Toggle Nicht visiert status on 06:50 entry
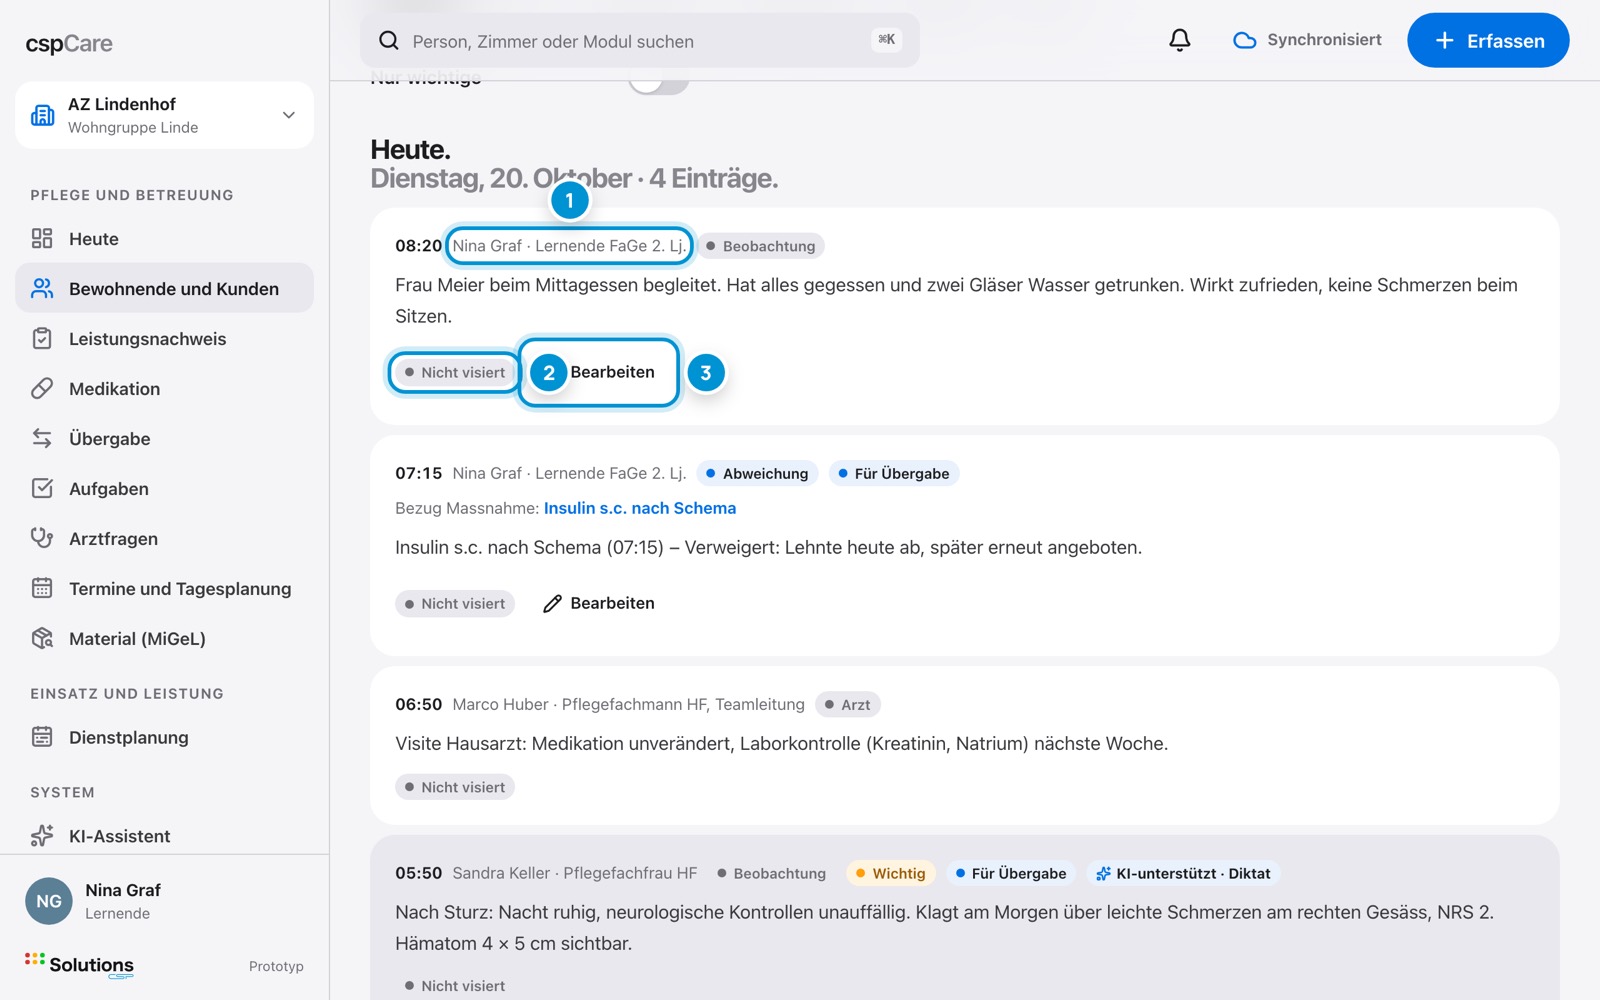This screenshot has height=1000, width=1600. pos(455,787)
